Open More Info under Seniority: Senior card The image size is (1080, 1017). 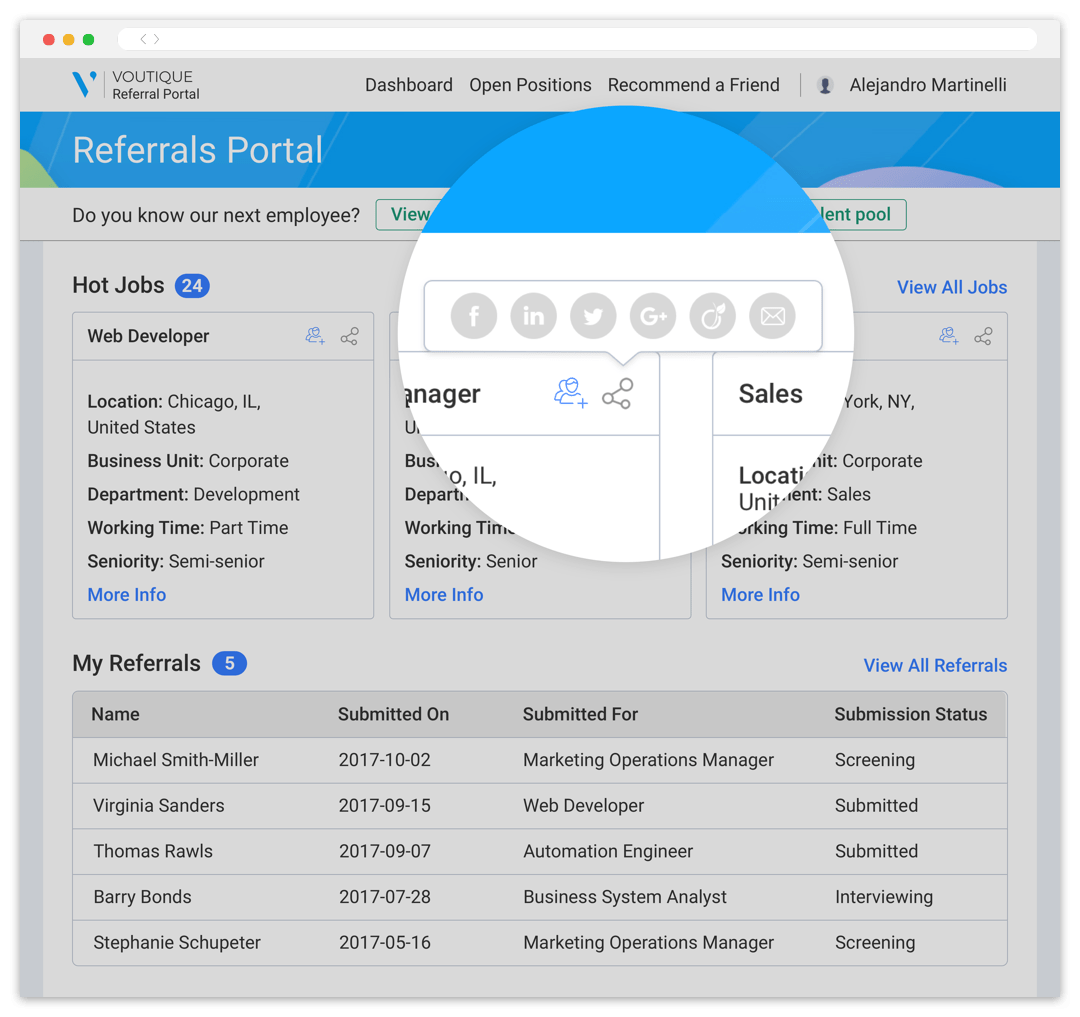444,594
